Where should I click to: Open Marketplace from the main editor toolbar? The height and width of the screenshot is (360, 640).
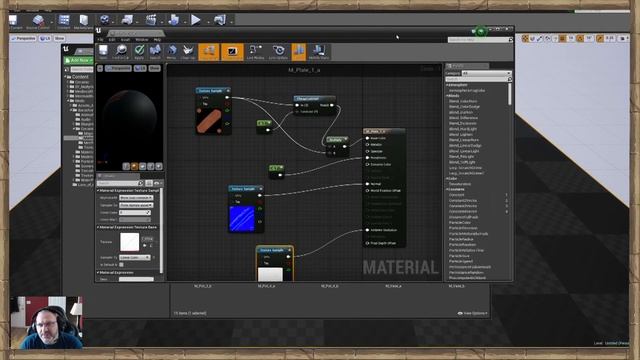pos(84,22)
